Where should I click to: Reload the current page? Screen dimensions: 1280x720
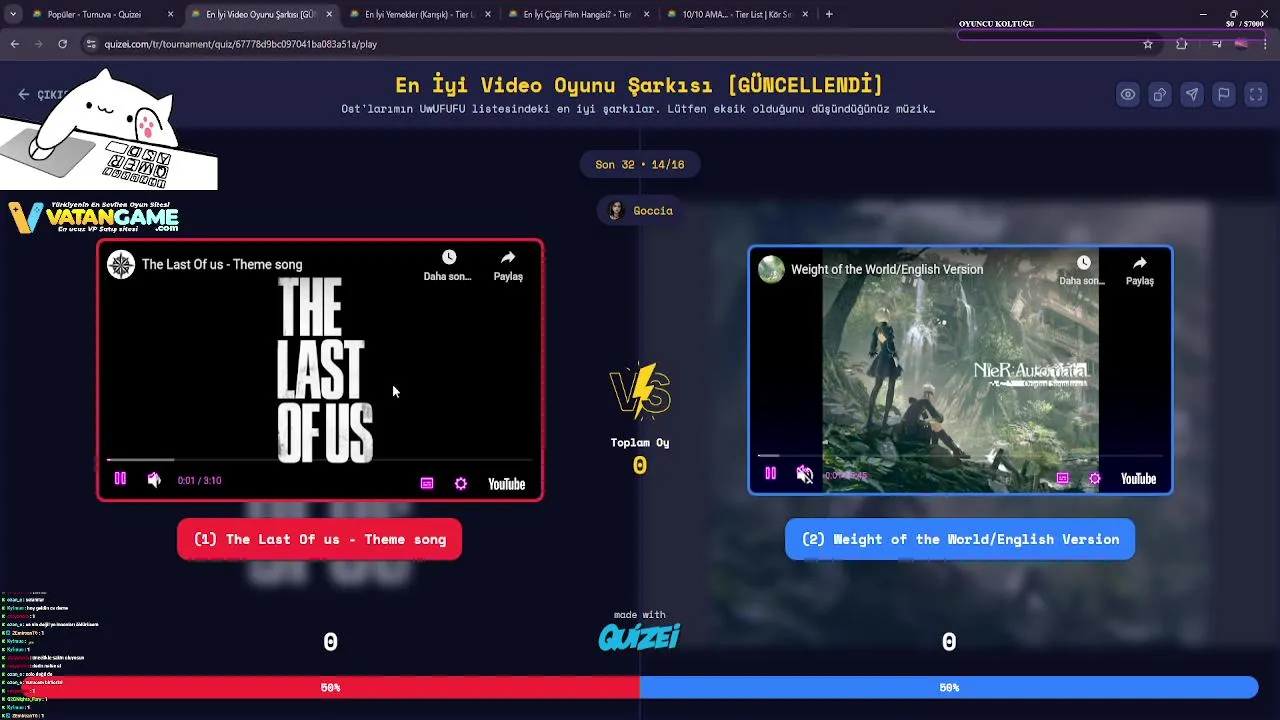click(62, 44)
